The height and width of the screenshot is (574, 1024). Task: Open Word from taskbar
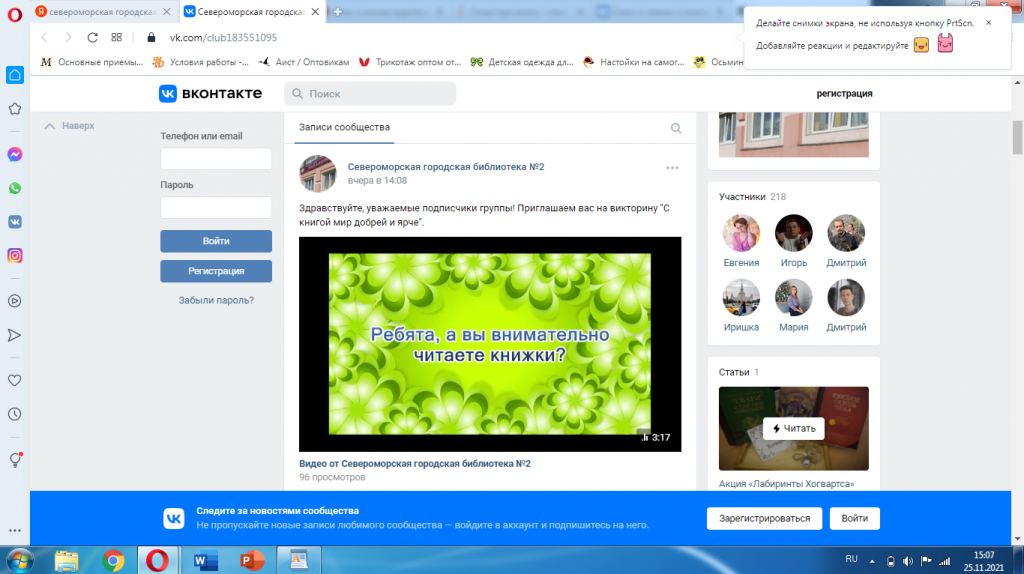[x=204, y=561]
